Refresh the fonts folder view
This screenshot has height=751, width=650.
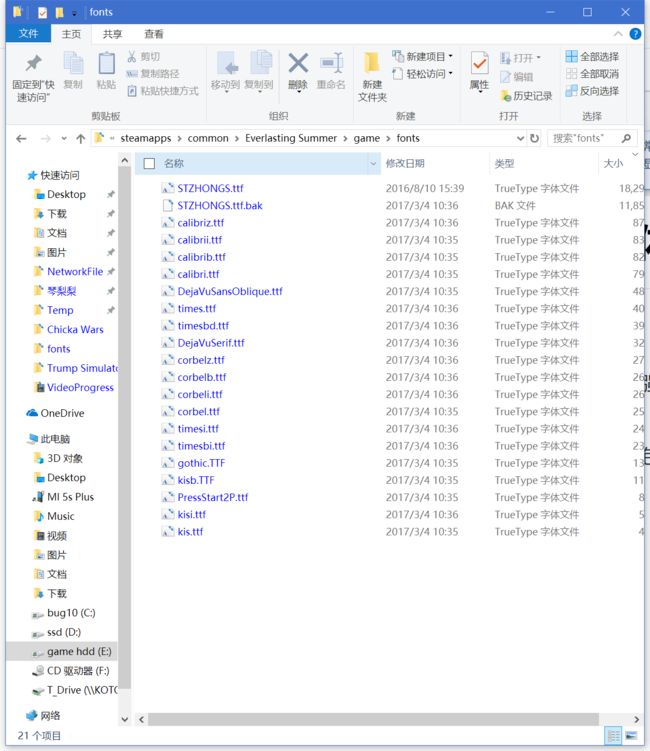tap(535, 138)
